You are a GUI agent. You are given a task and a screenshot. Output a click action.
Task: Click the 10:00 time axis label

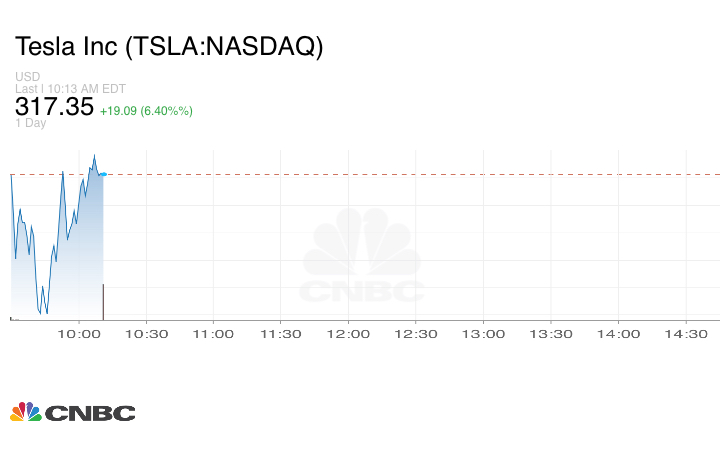(x=79, y=334)
